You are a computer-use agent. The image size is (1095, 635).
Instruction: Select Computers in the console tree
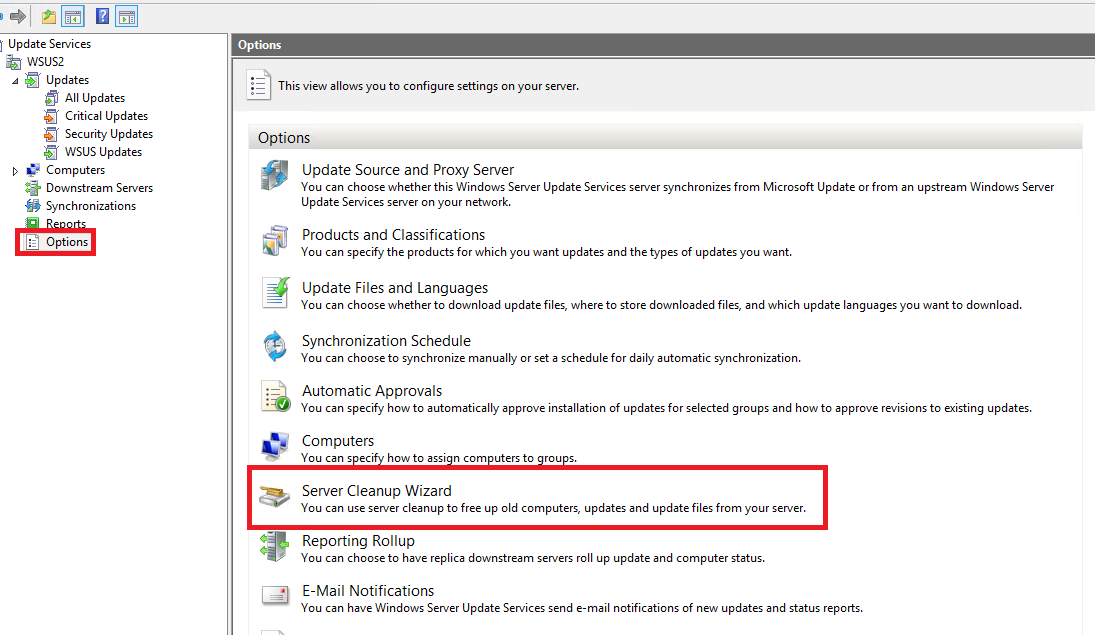pos(75,170)
